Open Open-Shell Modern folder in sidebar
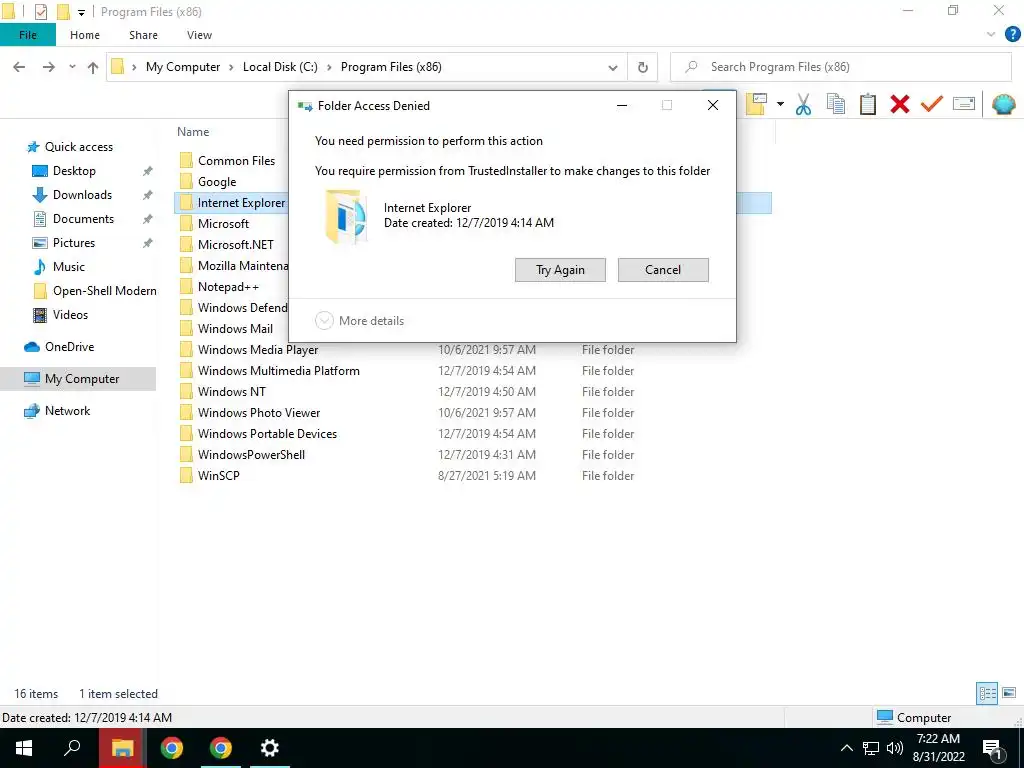The height and width of the screenshot is (768, 1024). pos(104,291)
